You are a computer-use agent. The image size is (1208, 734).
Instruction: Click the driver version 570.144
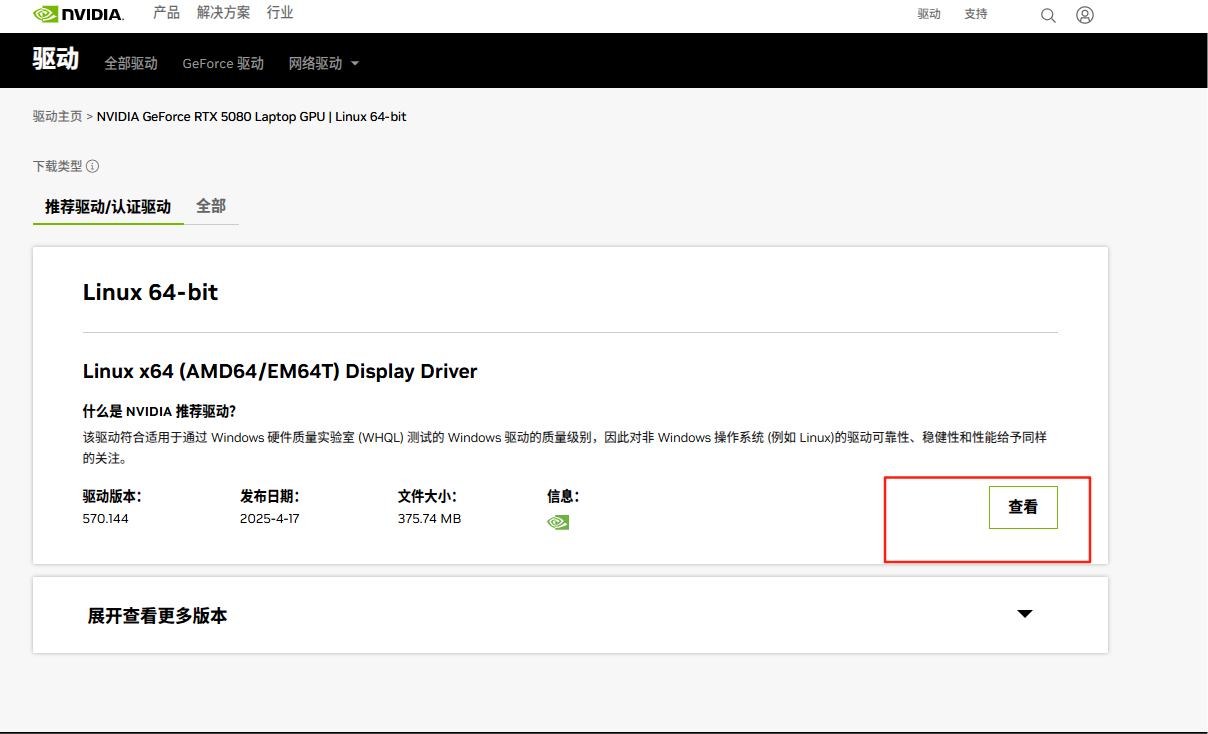point(106,519)
